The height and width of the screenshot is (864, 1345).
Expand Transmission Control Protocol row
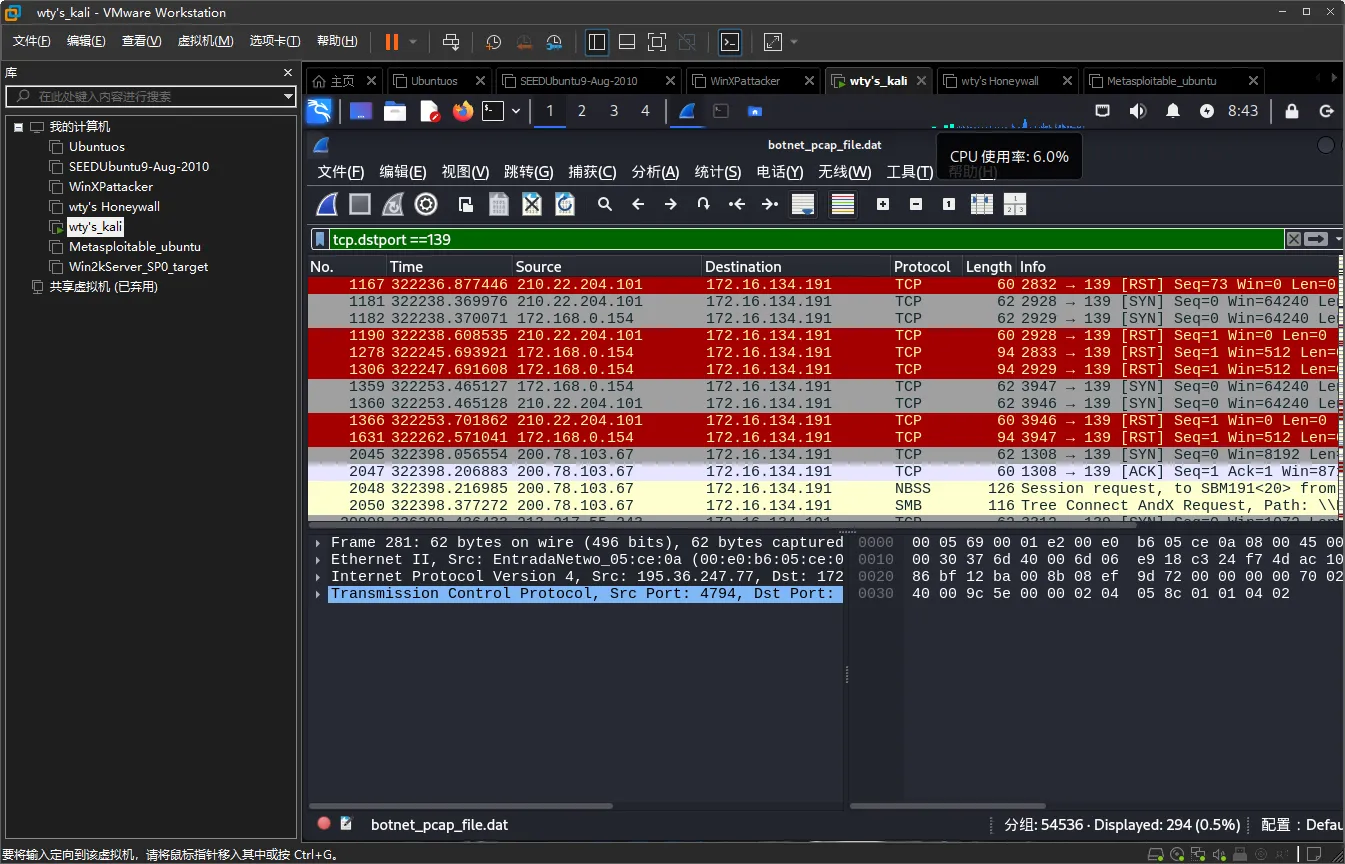pos(319,594)
